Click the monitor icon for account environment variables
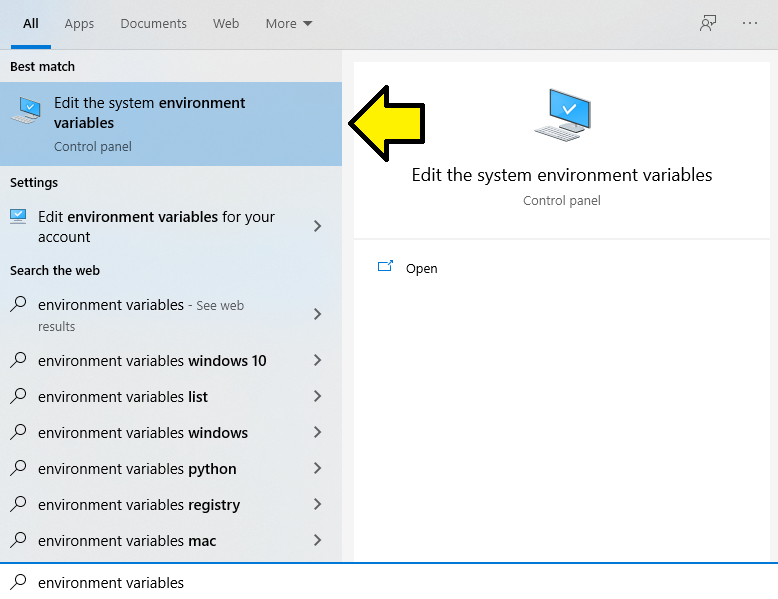778x599 pixels. coord(18,217)
